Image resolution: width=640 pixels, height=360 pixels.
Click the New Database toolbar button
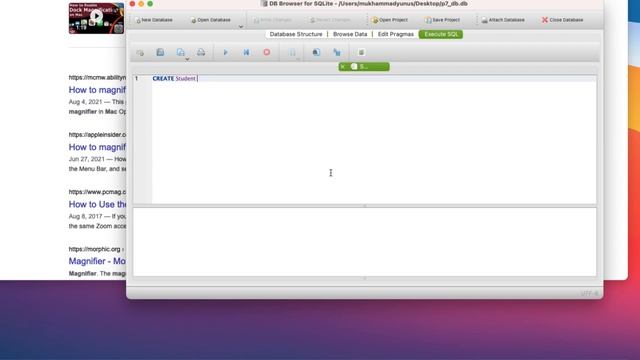(154, 20)
